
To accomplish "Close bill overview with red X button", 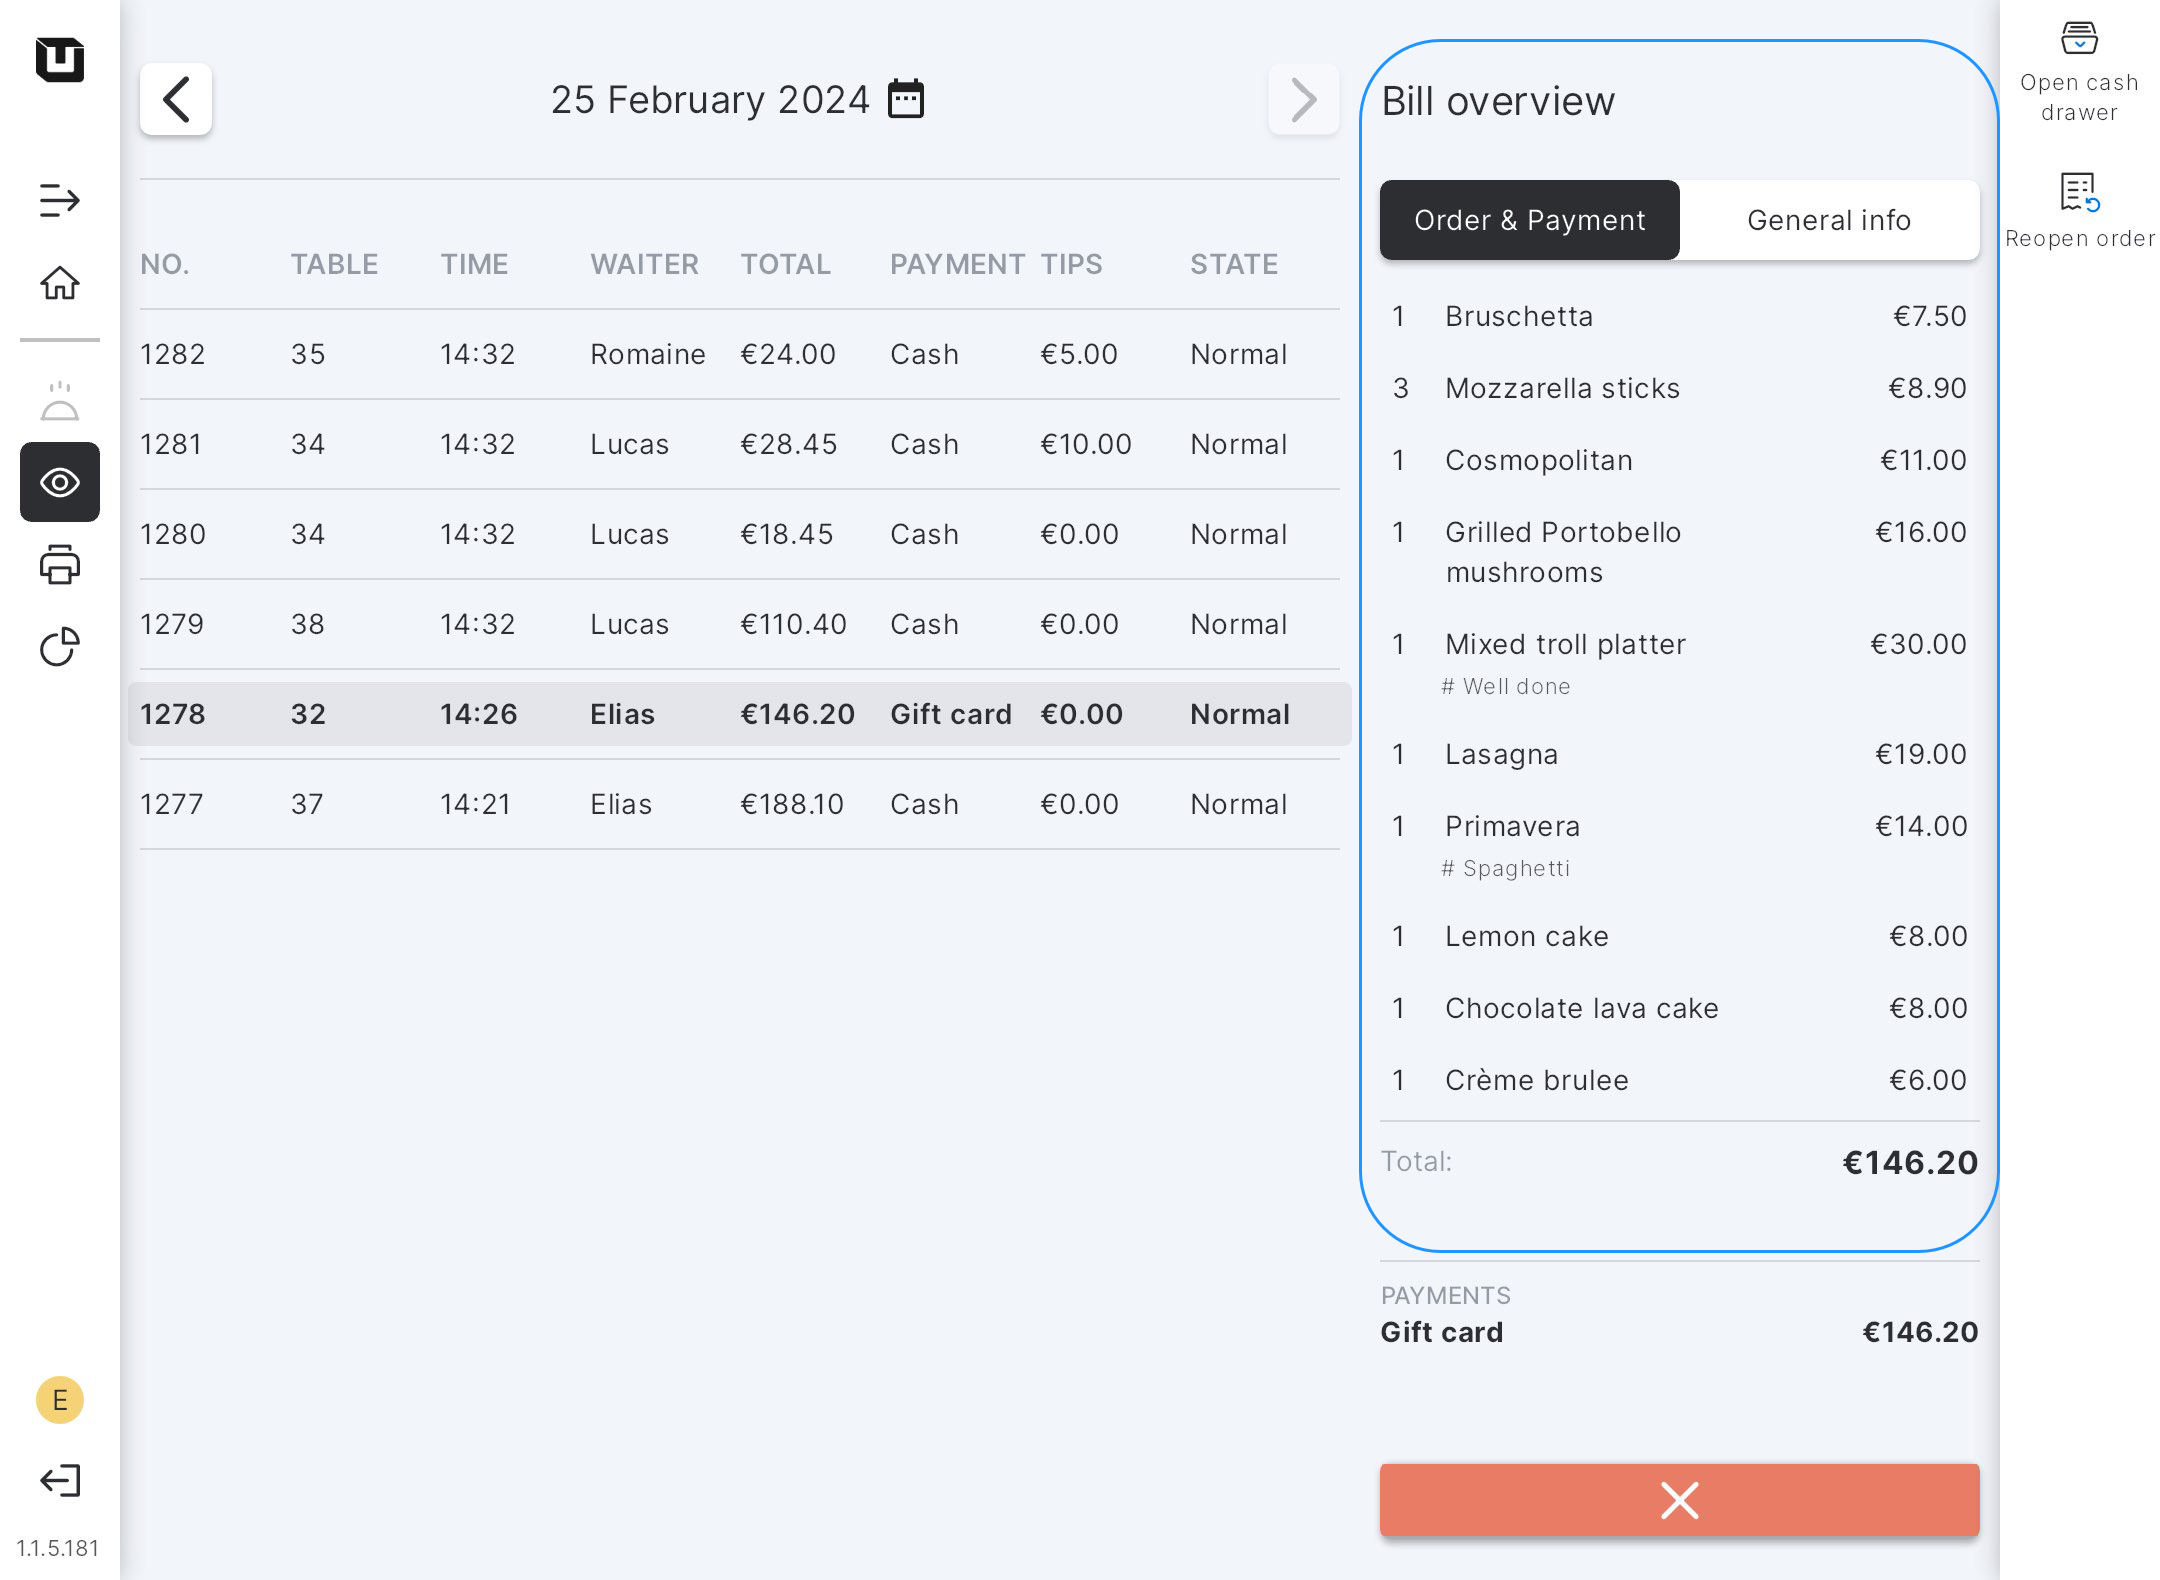I will click(x=1679, y=1500).
